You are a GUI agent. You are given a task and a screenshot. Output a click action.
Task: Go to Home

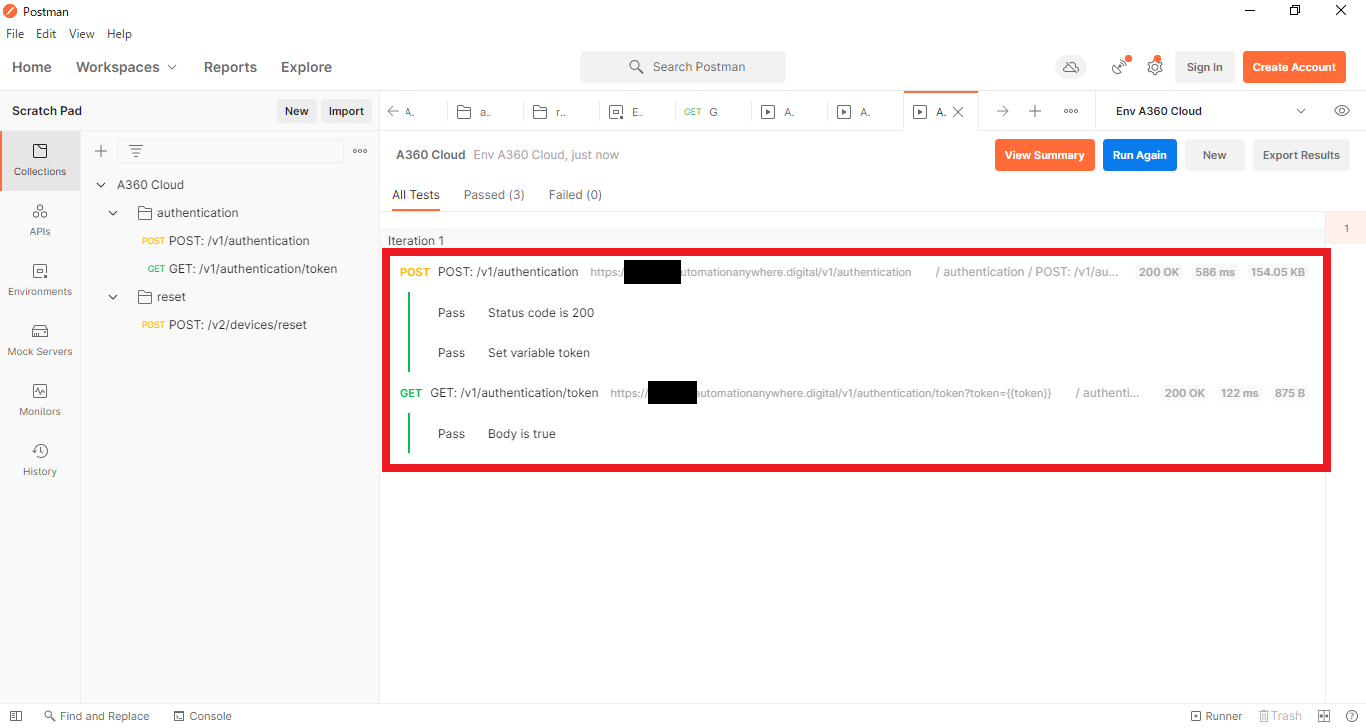[32, 67]
